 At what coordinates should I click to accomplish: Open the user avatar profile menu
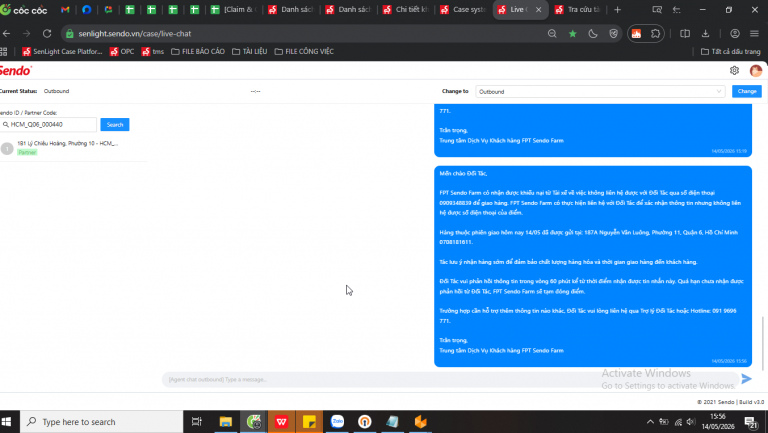coord(756,71)
